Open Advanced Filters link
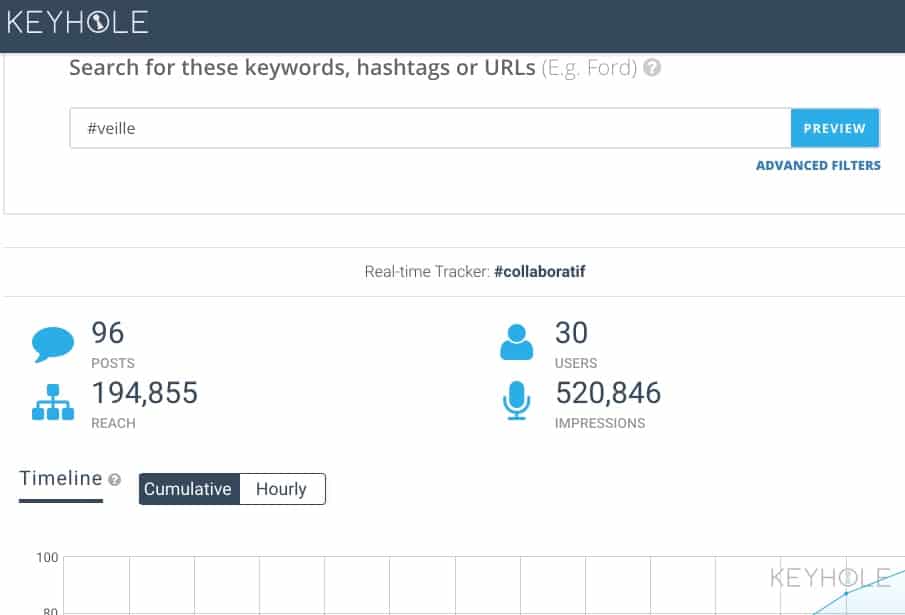905x615 pixels. (818, 166)
